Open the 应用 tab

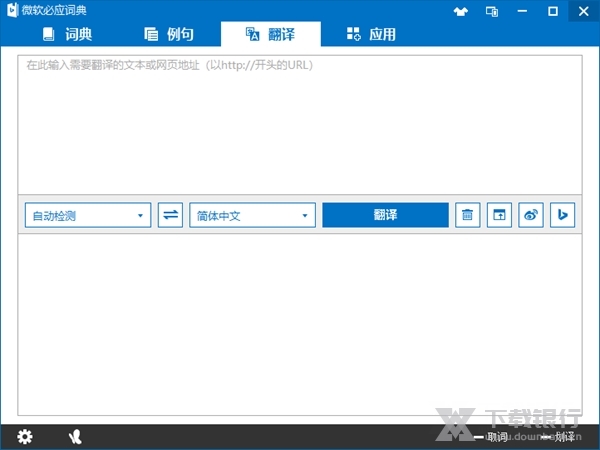(371, 34)
